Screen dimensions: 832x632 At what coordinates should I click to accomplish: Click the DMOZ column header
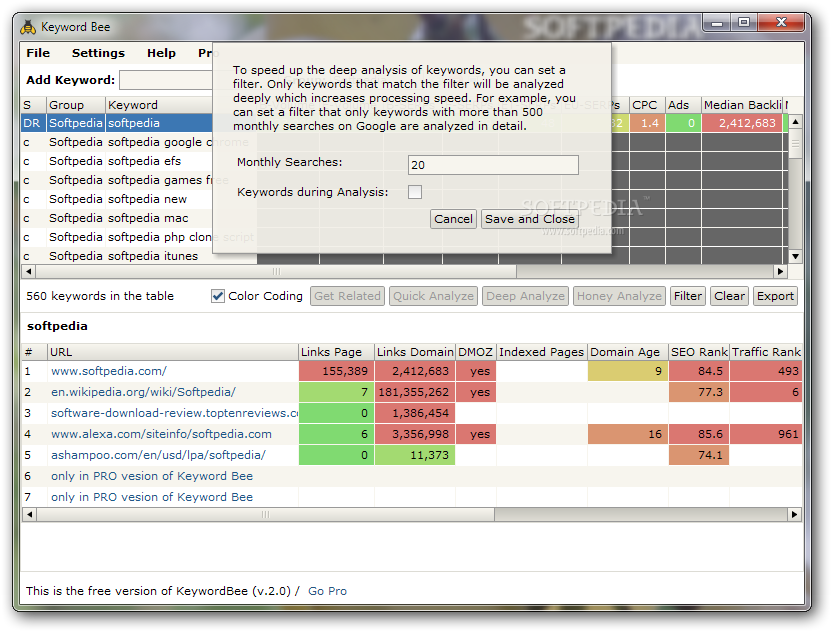476,352
